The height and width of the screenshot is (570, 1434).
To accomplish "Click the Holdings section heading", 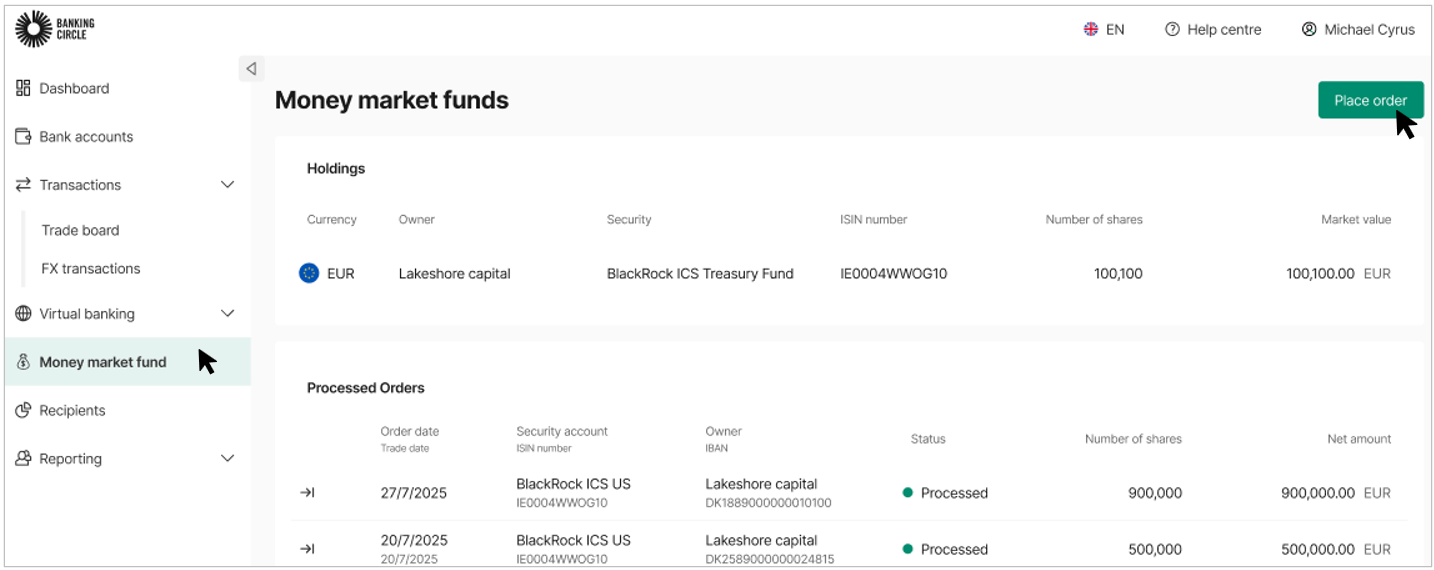I will (x=336, y=168).
